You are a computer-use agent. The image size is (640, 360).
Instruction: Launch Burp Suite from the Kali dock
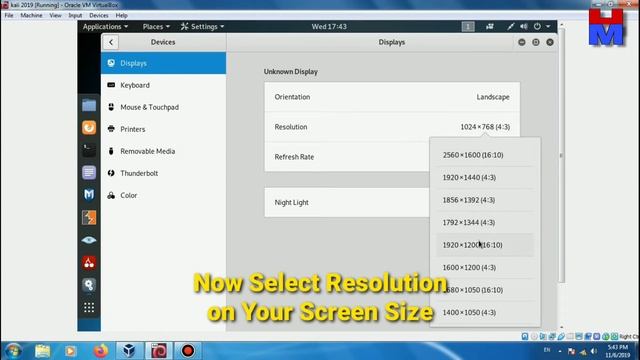[89, 217]
